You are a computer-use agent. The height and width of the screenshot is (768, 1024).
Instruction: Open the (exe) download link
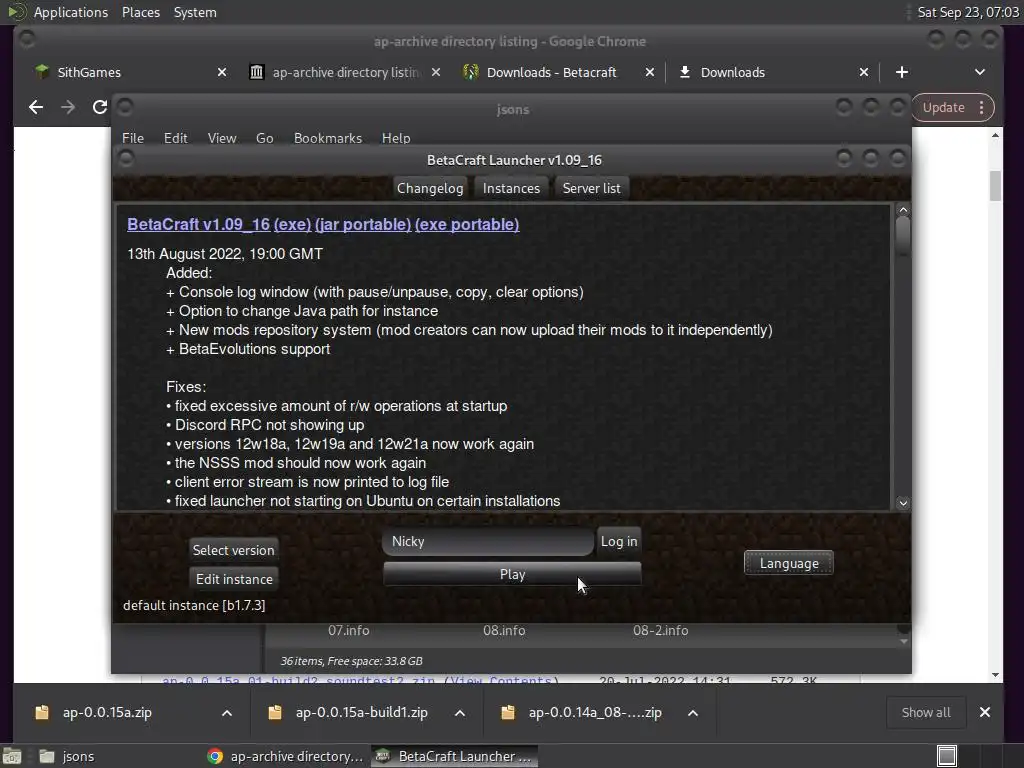[x=293, y=225]
